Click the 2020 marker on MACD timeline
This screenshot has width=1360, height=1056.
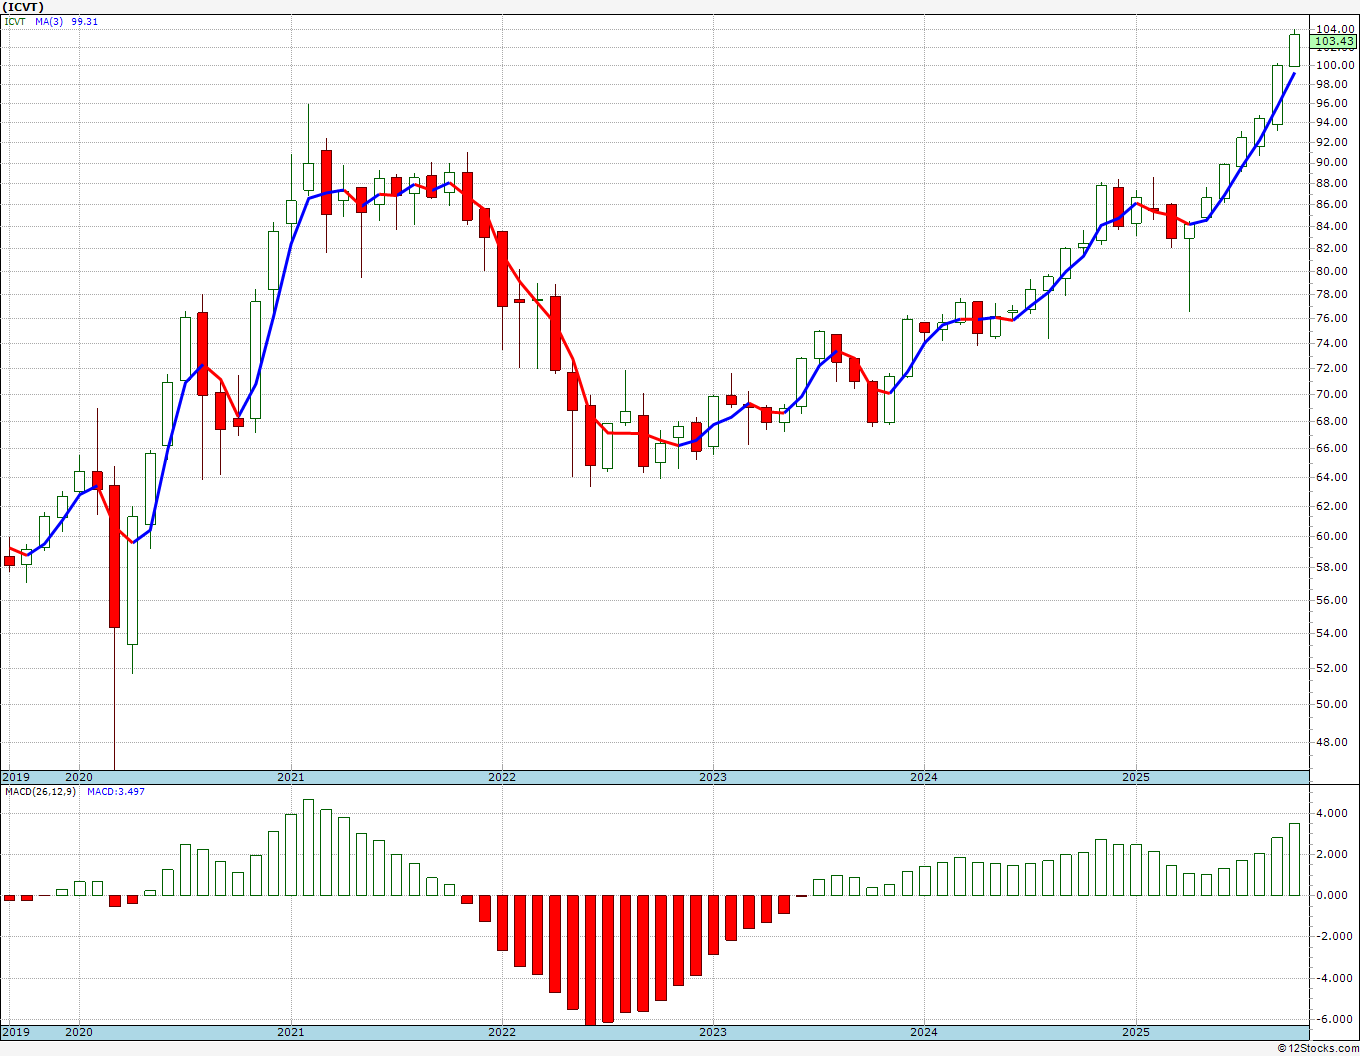click(79, 1032)
